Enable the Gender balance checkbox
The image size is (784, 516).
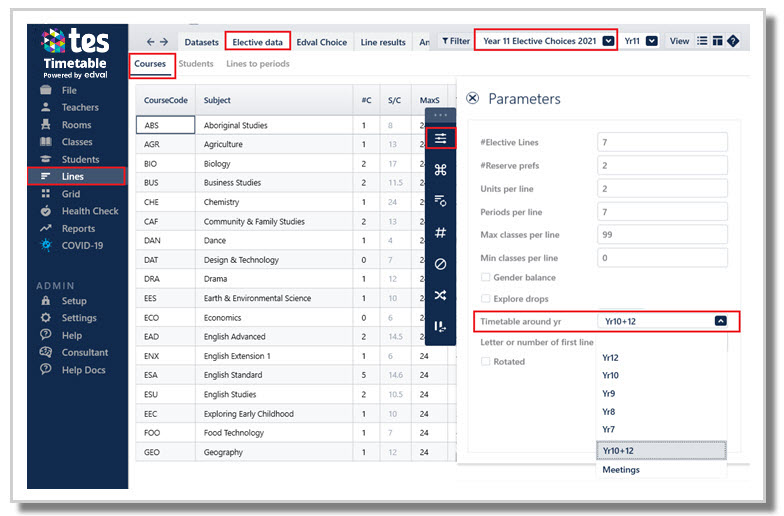(x=485, y=277)
